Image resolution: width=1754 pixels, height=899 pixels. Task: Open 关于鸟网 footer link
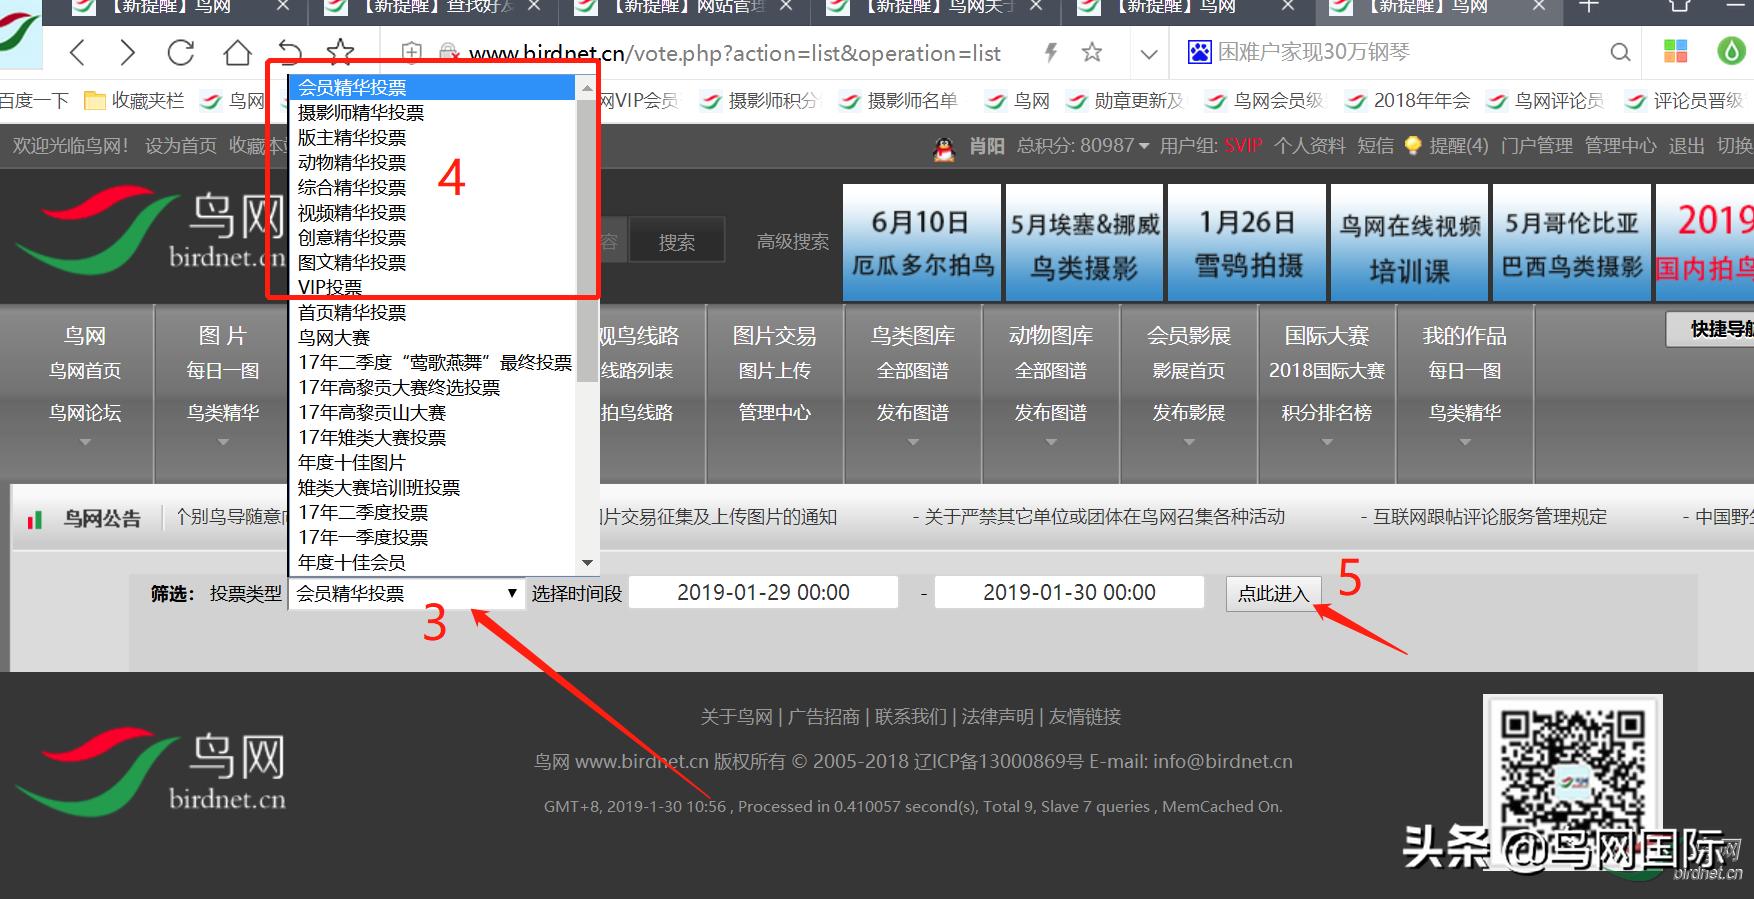pos(736,717)
